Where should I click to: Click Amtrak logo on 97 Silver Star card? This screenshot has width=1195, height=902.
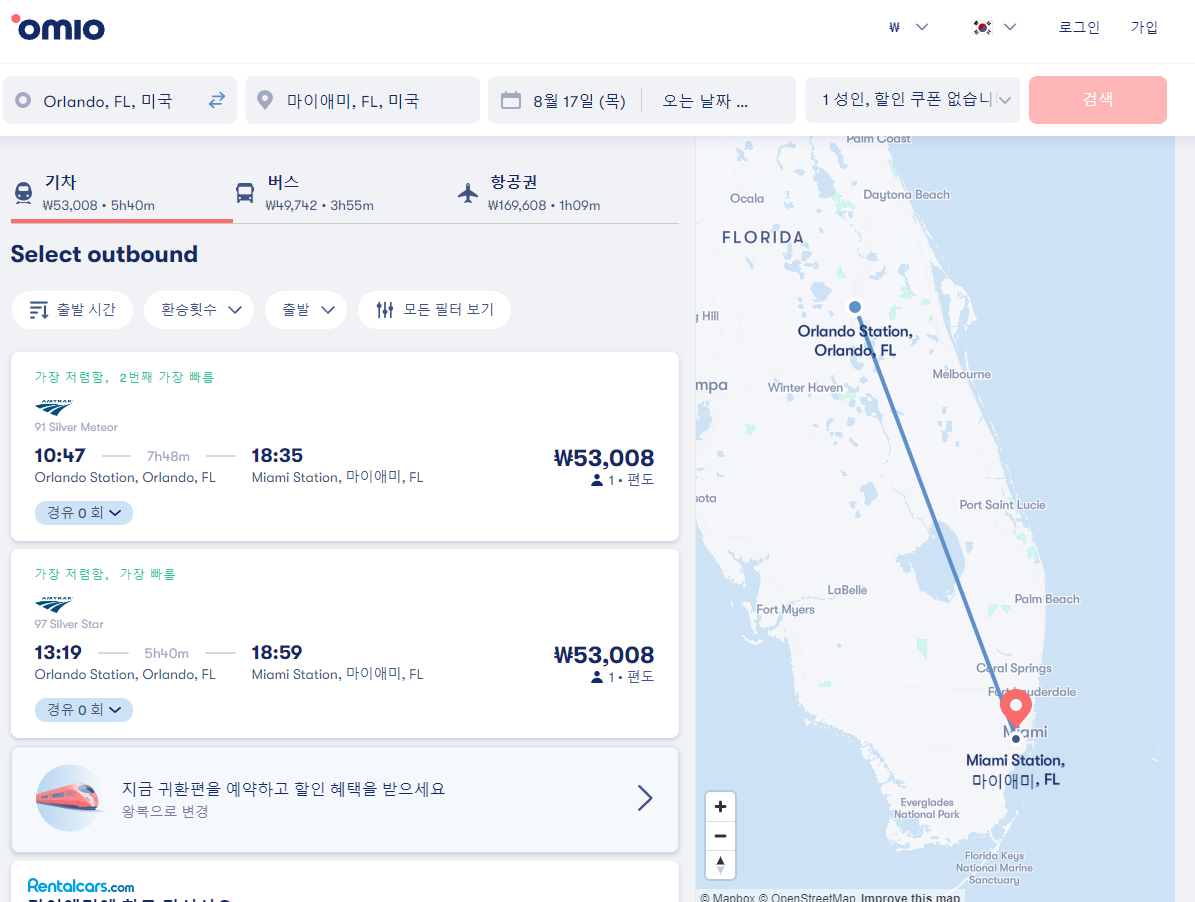[53, 605]
